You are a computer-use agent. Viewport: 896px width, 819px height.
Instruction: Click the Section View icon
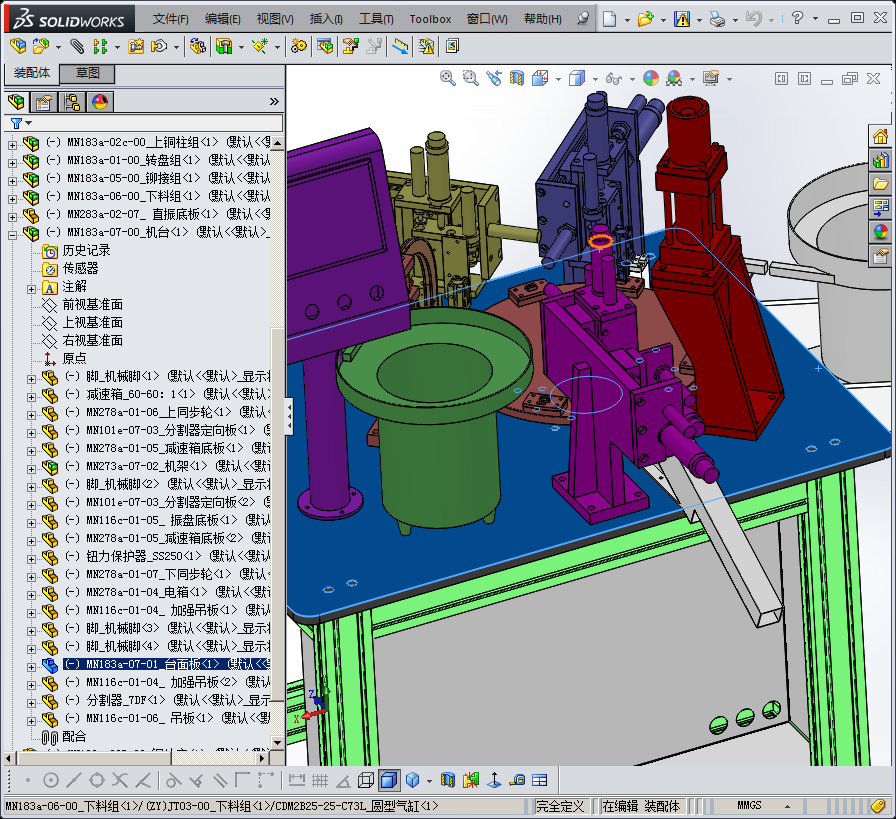click(517, 78)
